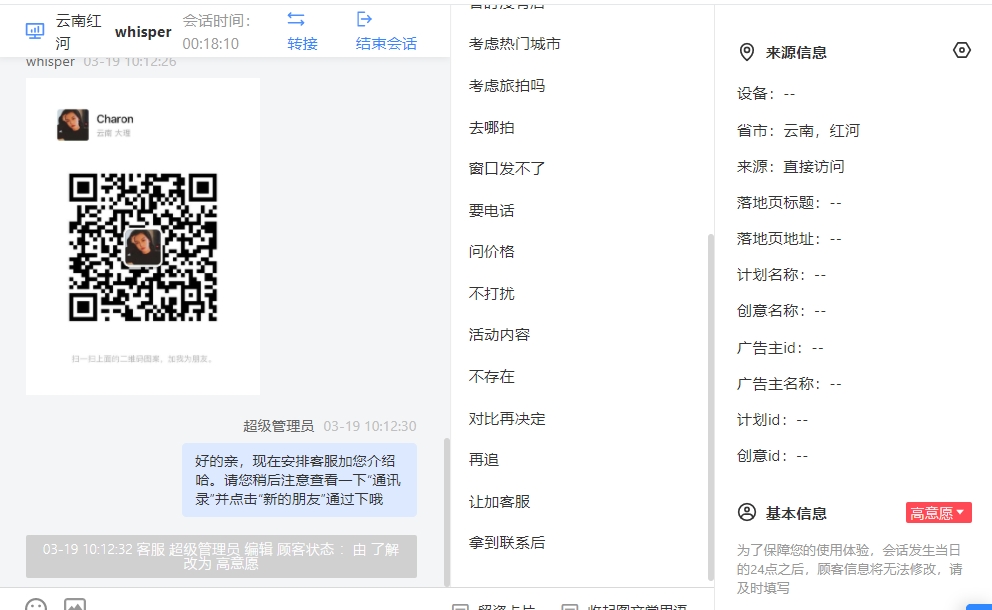Click the 计划id field row
This screenshot has width=992, height=610.
tap(772, 420)
